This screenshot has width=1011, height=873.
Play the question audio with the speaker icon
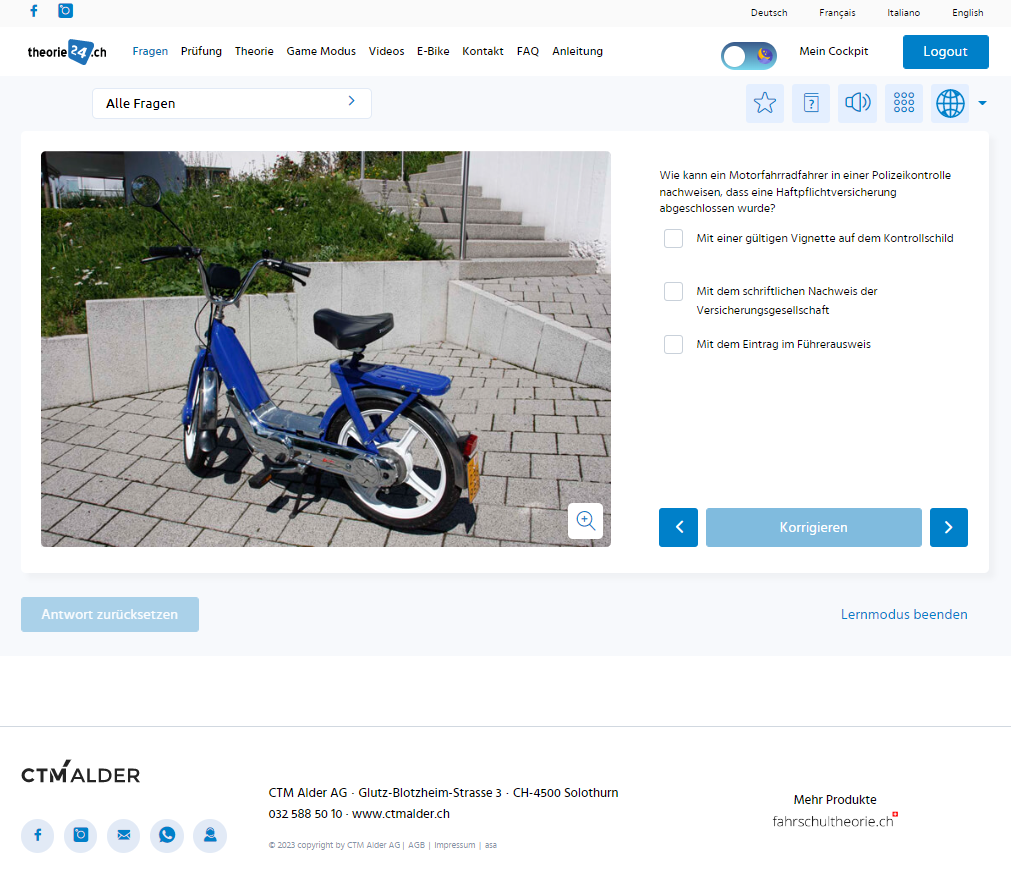(x=858, y=103)
